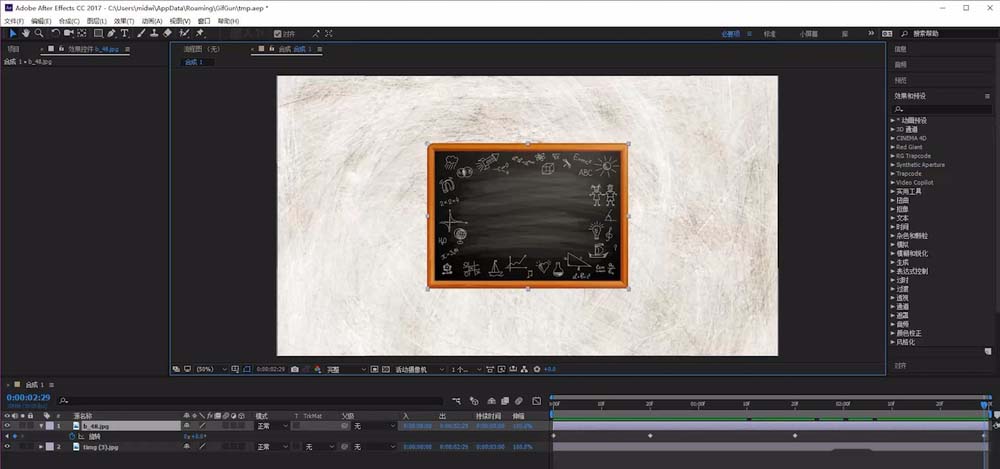Select the Pen tool
The image size is (1000, 469).
(112, 33)
